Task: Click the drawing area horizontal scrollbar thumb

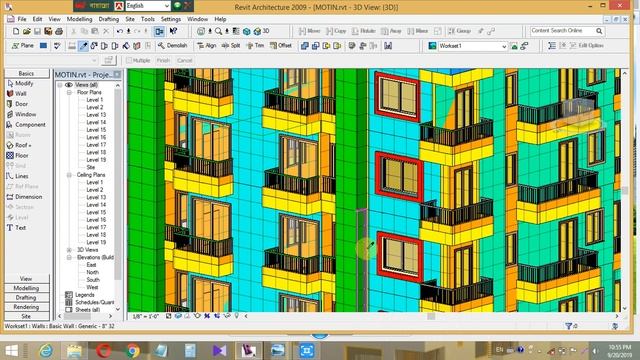Action: 431,316
